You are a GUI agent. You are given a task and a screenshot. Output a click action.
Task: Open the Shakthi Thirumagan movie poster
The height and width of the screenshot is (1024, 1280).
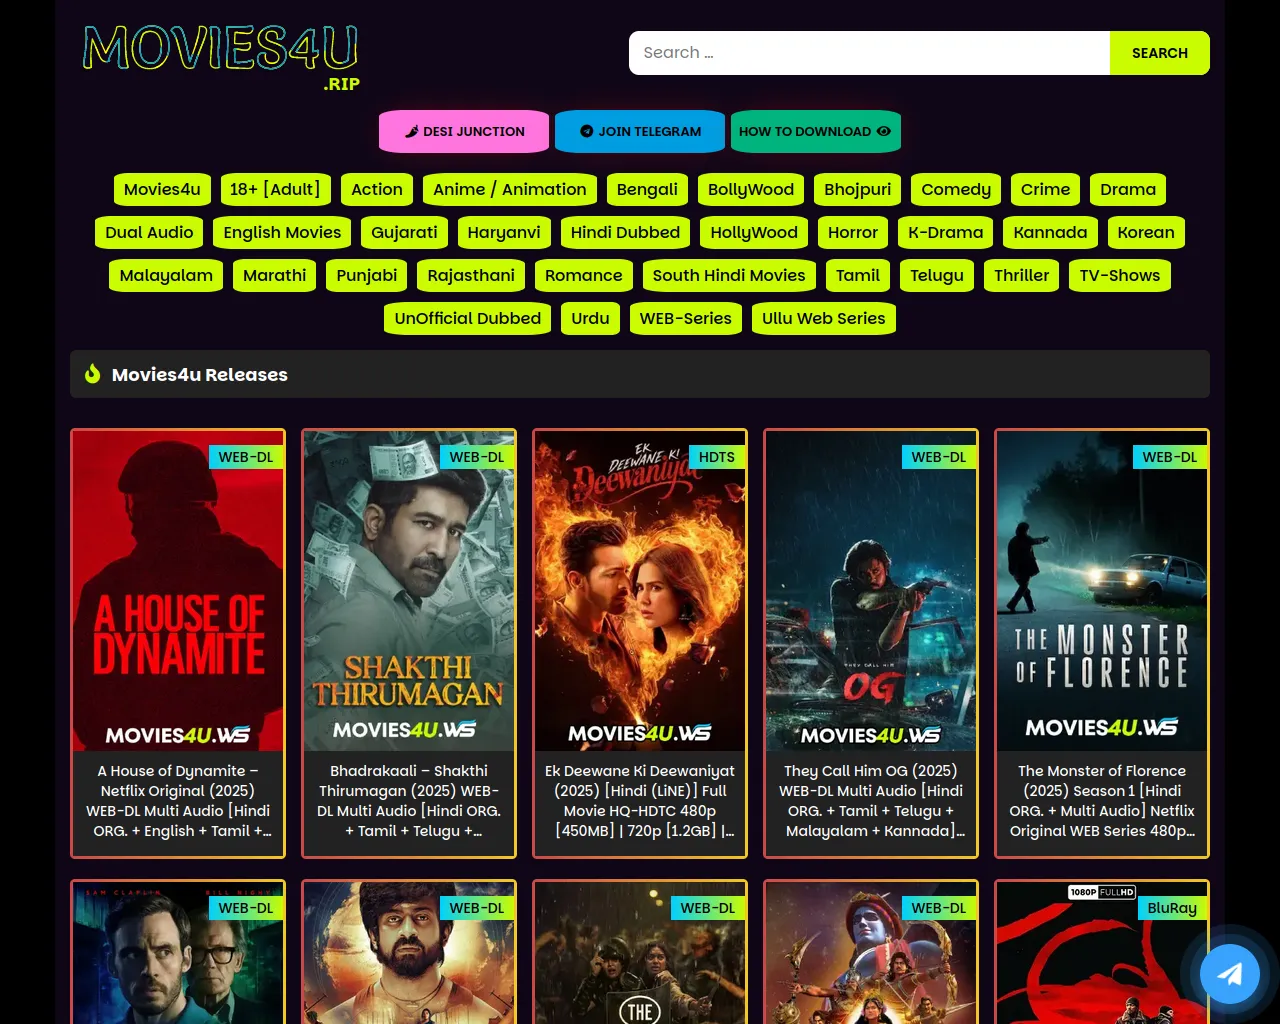tap(409, 590)
